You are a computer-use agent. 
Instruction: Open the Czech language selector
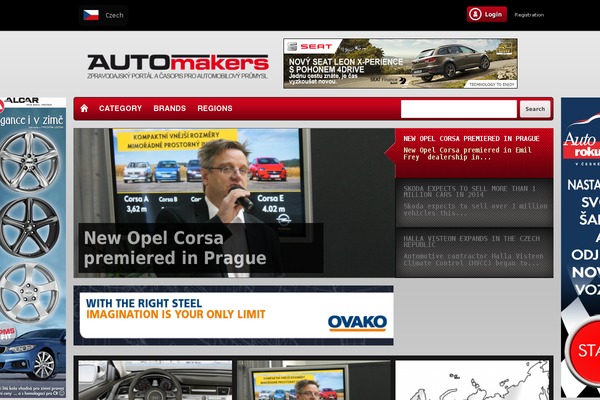pyautogui.click(x=103, y=15)
